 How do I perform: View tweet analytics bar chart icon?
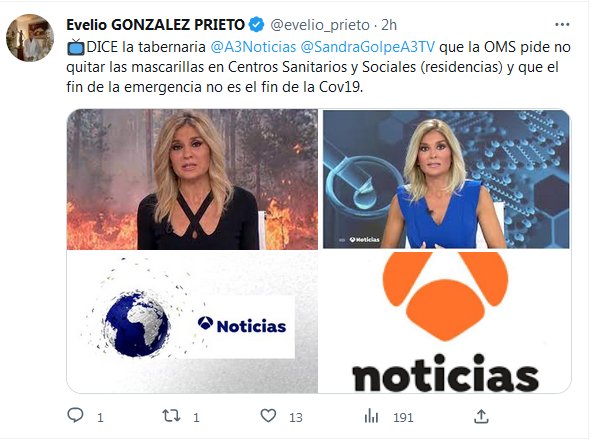(371, 417)
